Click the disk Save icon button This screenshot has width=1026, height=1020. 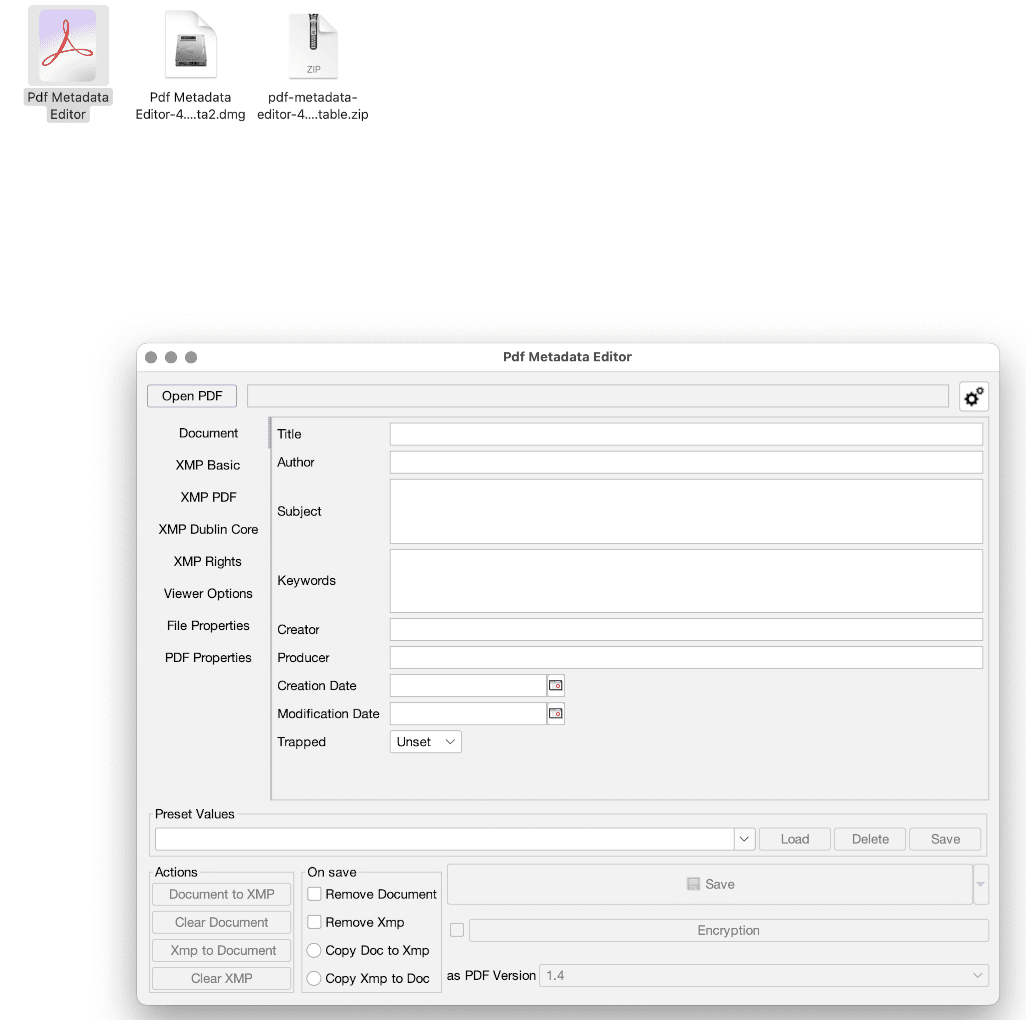[x=710, y=884]
